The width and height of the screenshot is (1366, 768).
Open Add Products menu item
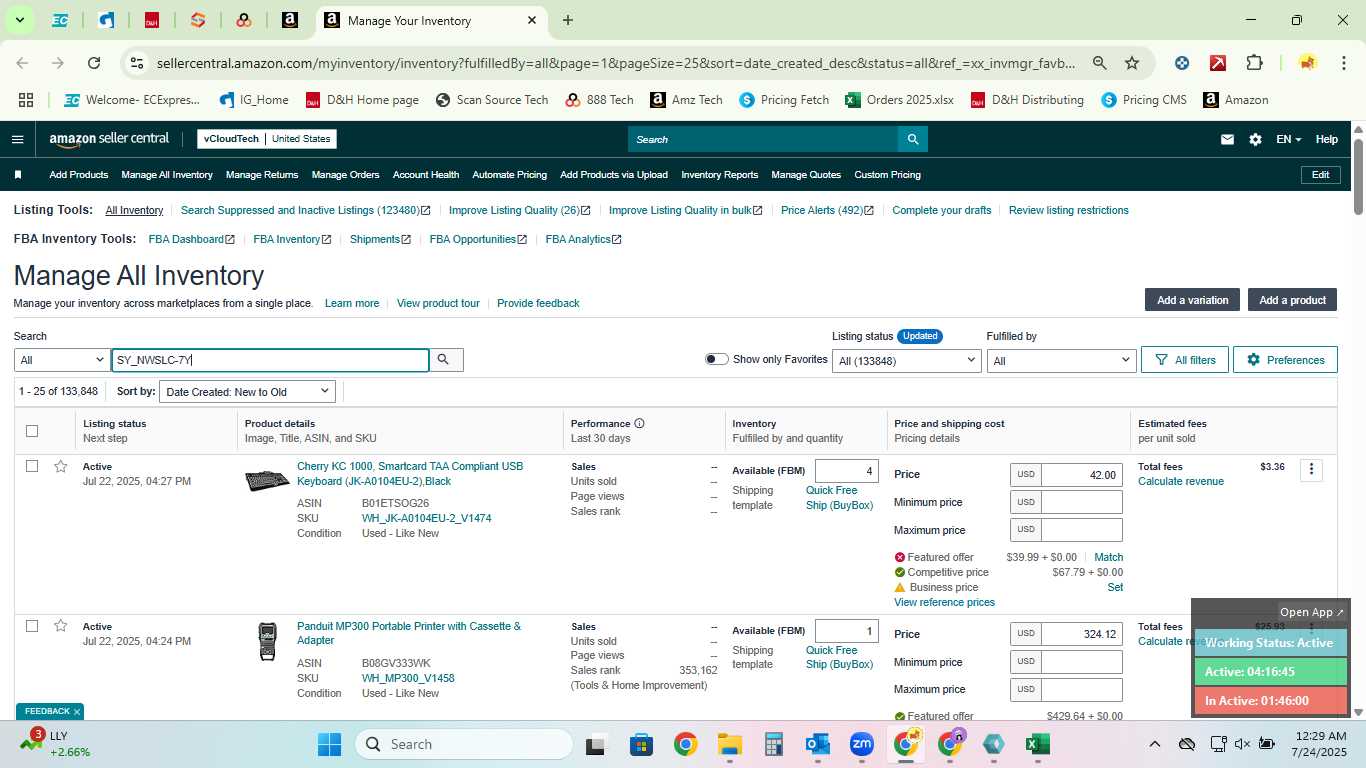(79, 175)
